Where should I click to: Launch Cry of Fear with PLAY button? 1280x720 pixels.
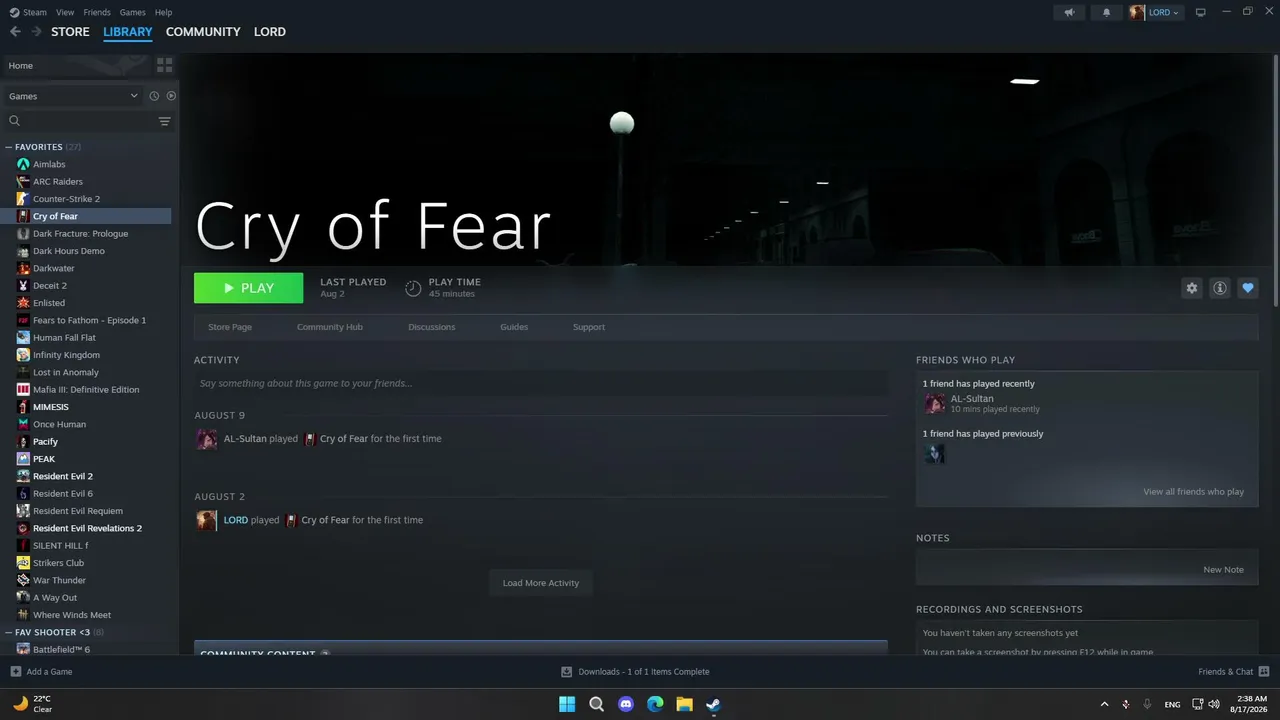[248, 288]
